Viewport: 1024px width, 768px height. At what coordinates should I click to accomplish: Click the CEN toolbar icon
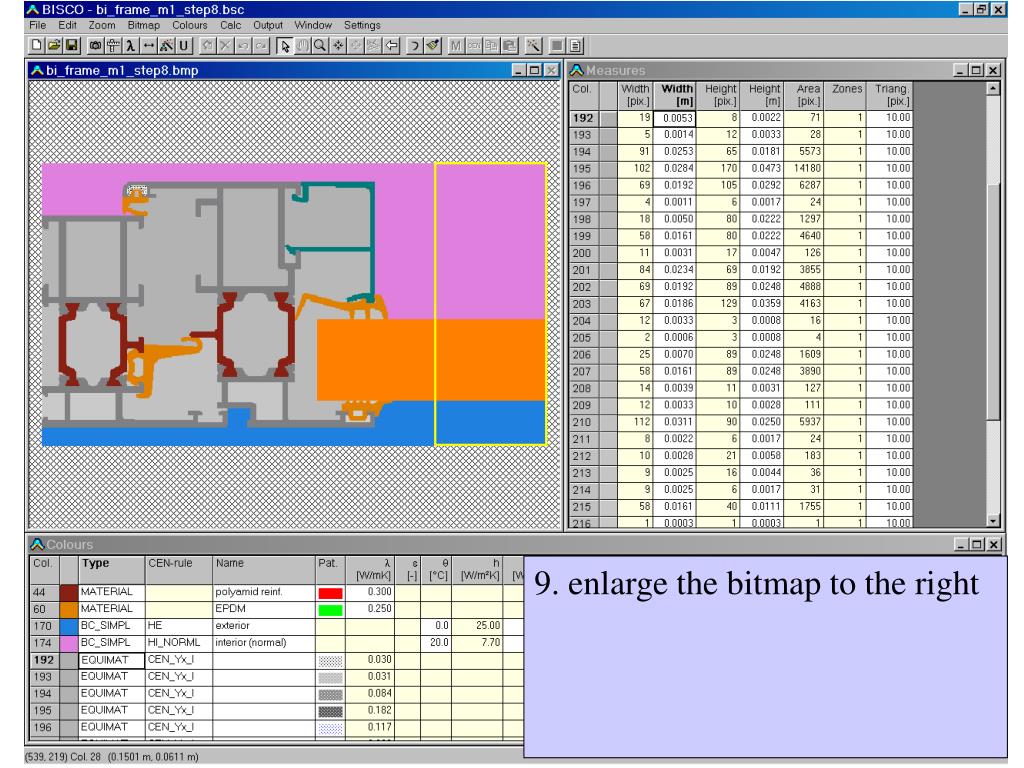(473, 46)
